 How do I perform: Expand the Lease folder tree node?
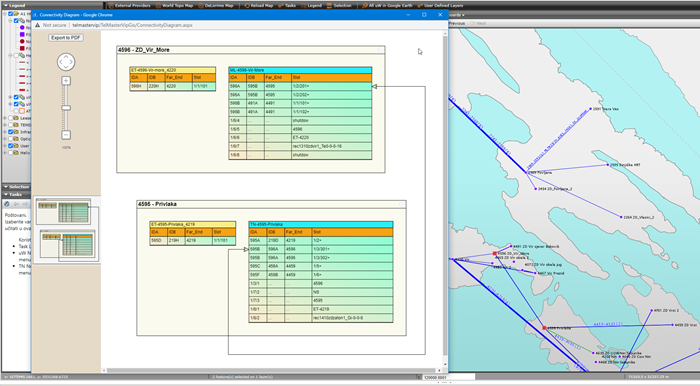5,118
